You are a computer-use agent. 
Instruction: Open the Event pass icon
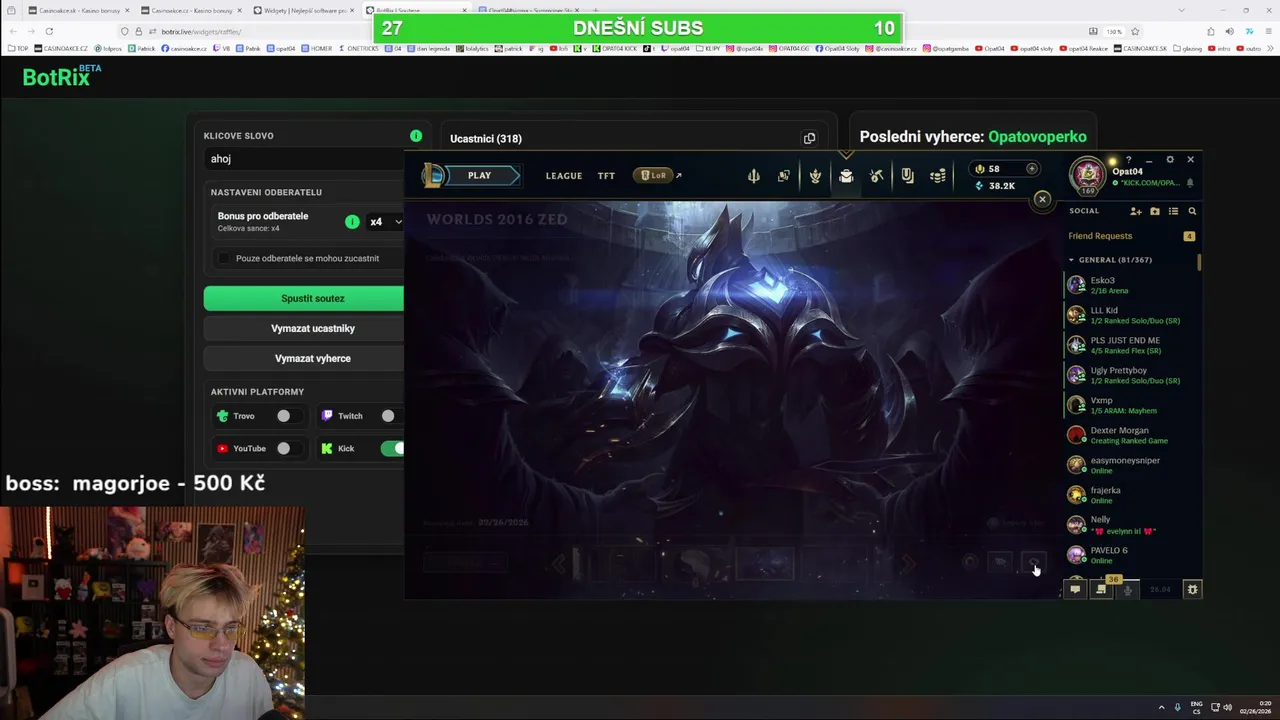click(x=907, y=176)
